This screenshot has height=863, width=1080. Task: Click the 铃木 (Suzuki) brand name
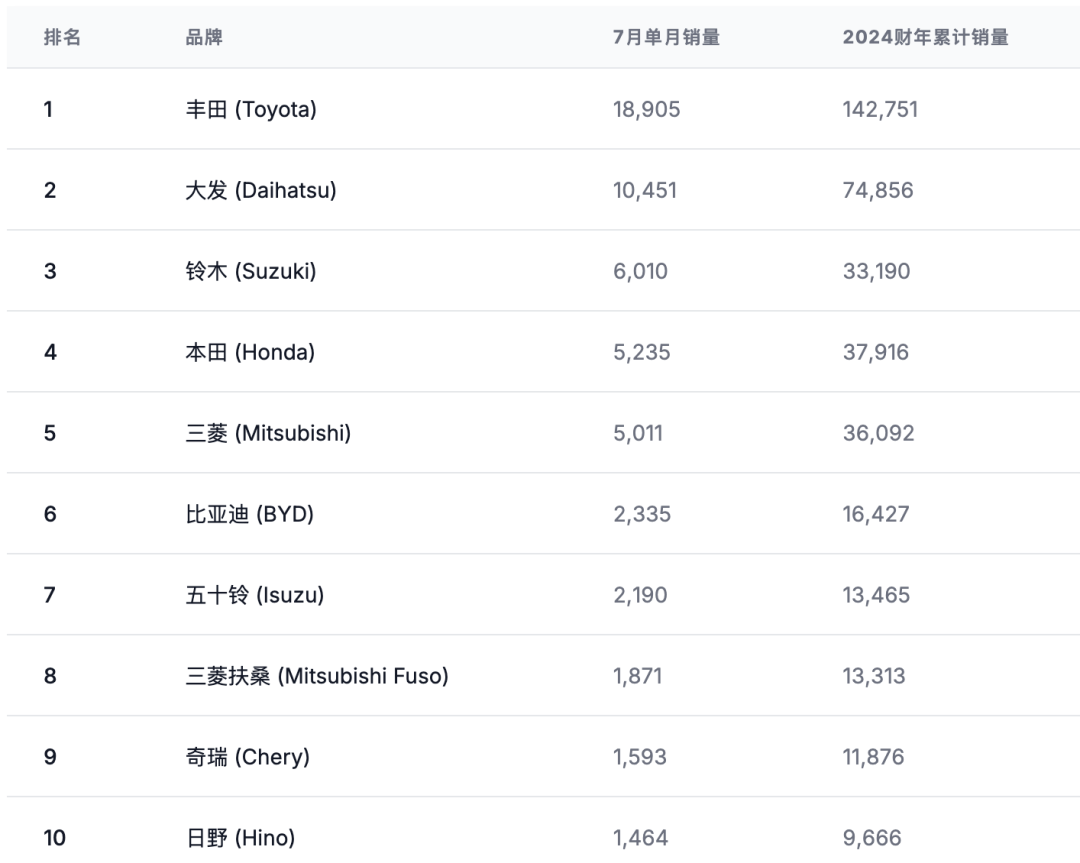pos(251,271)
